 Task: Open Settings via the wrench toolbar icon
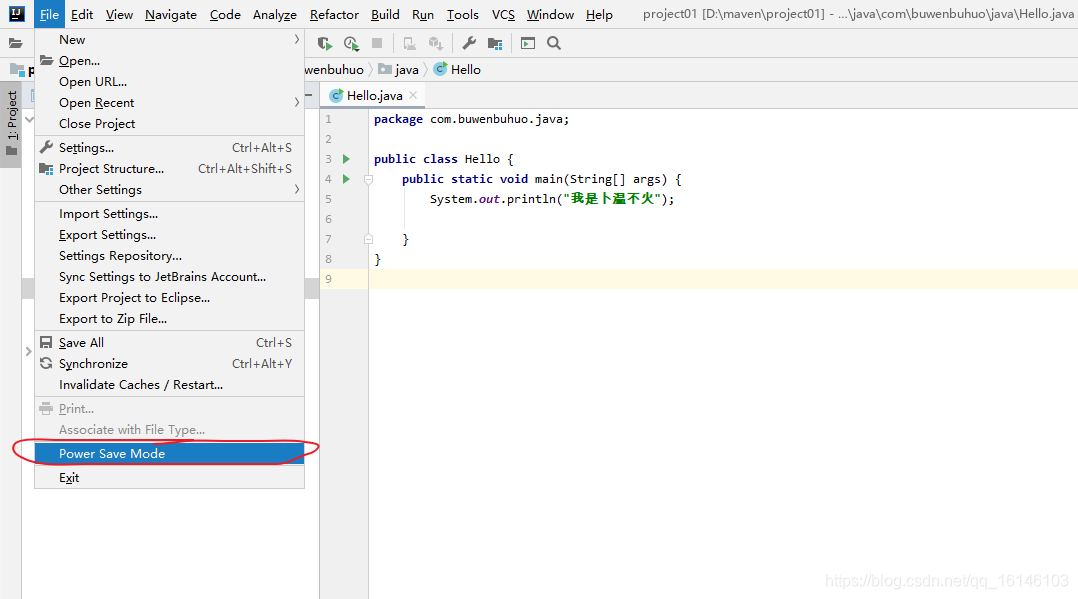(x=469, y=43)
